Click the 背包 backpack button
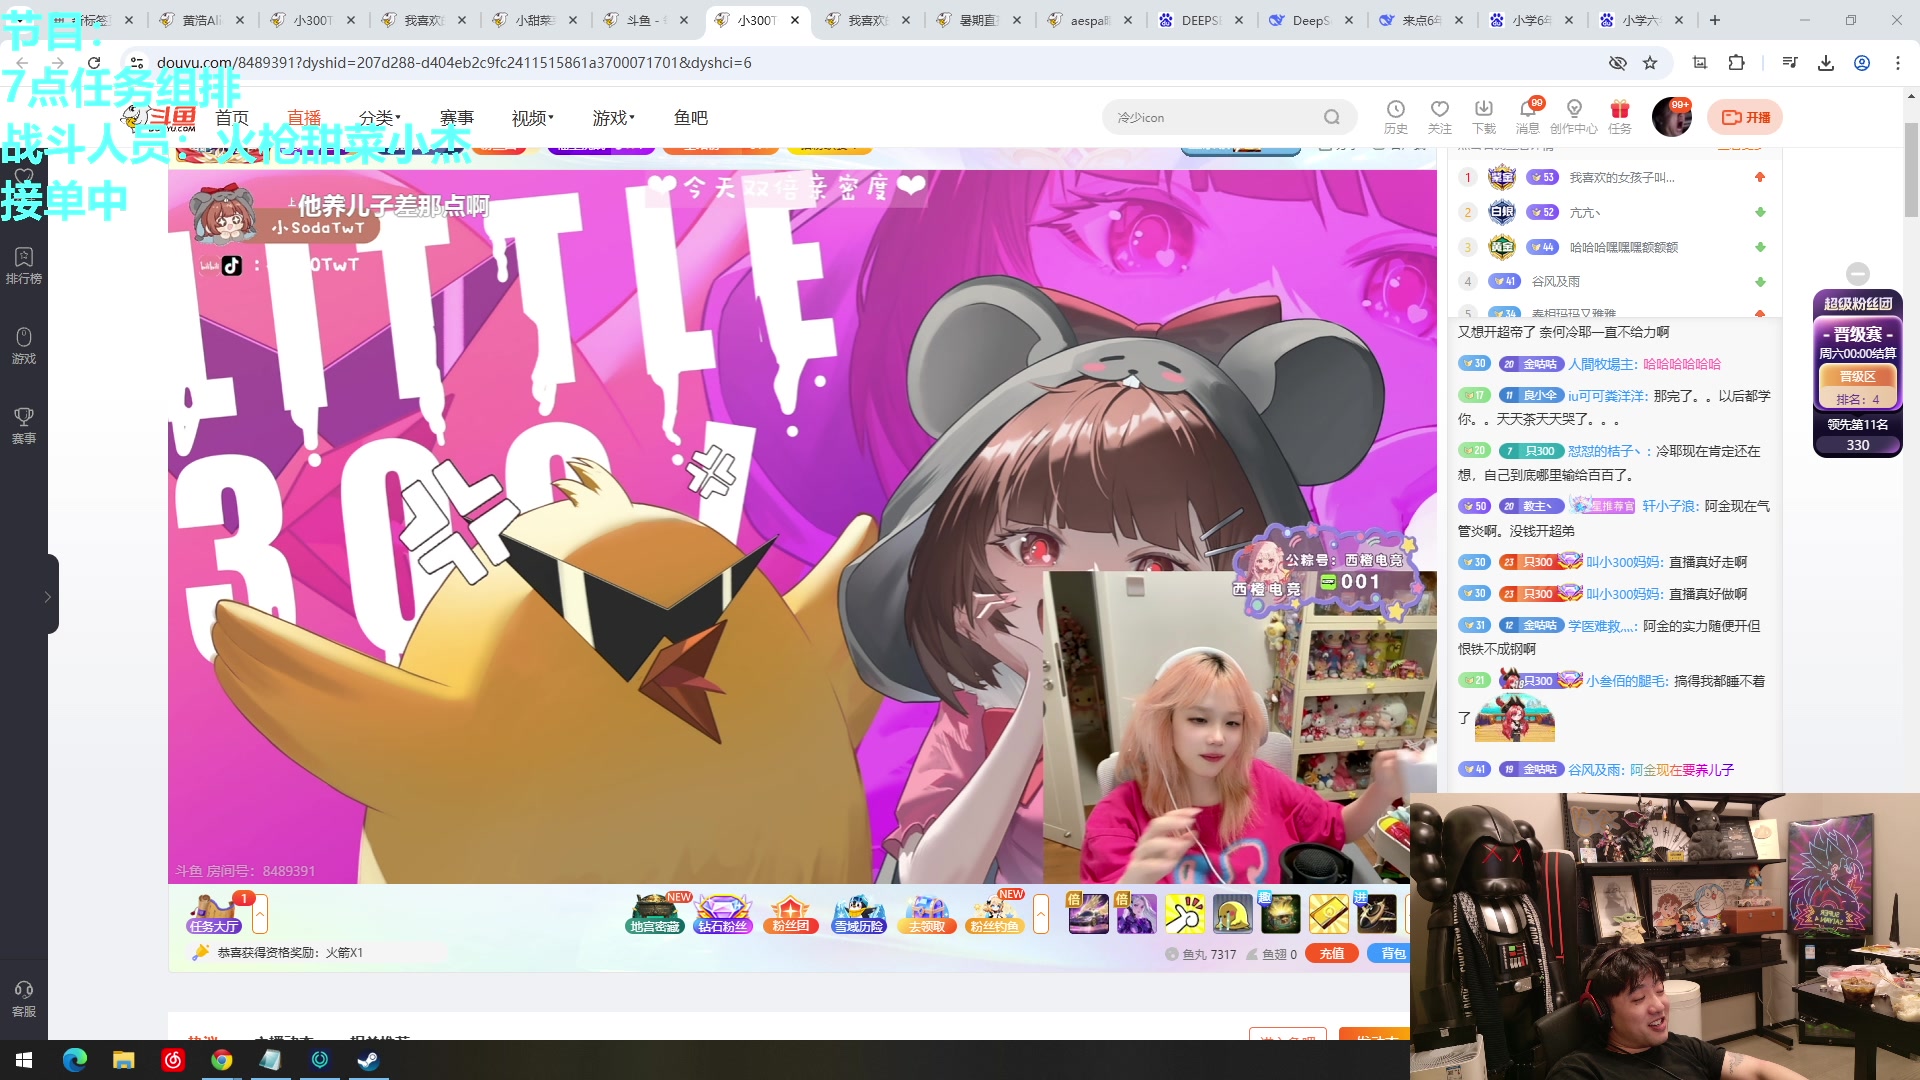1920x1080 pixels. 1390,954
